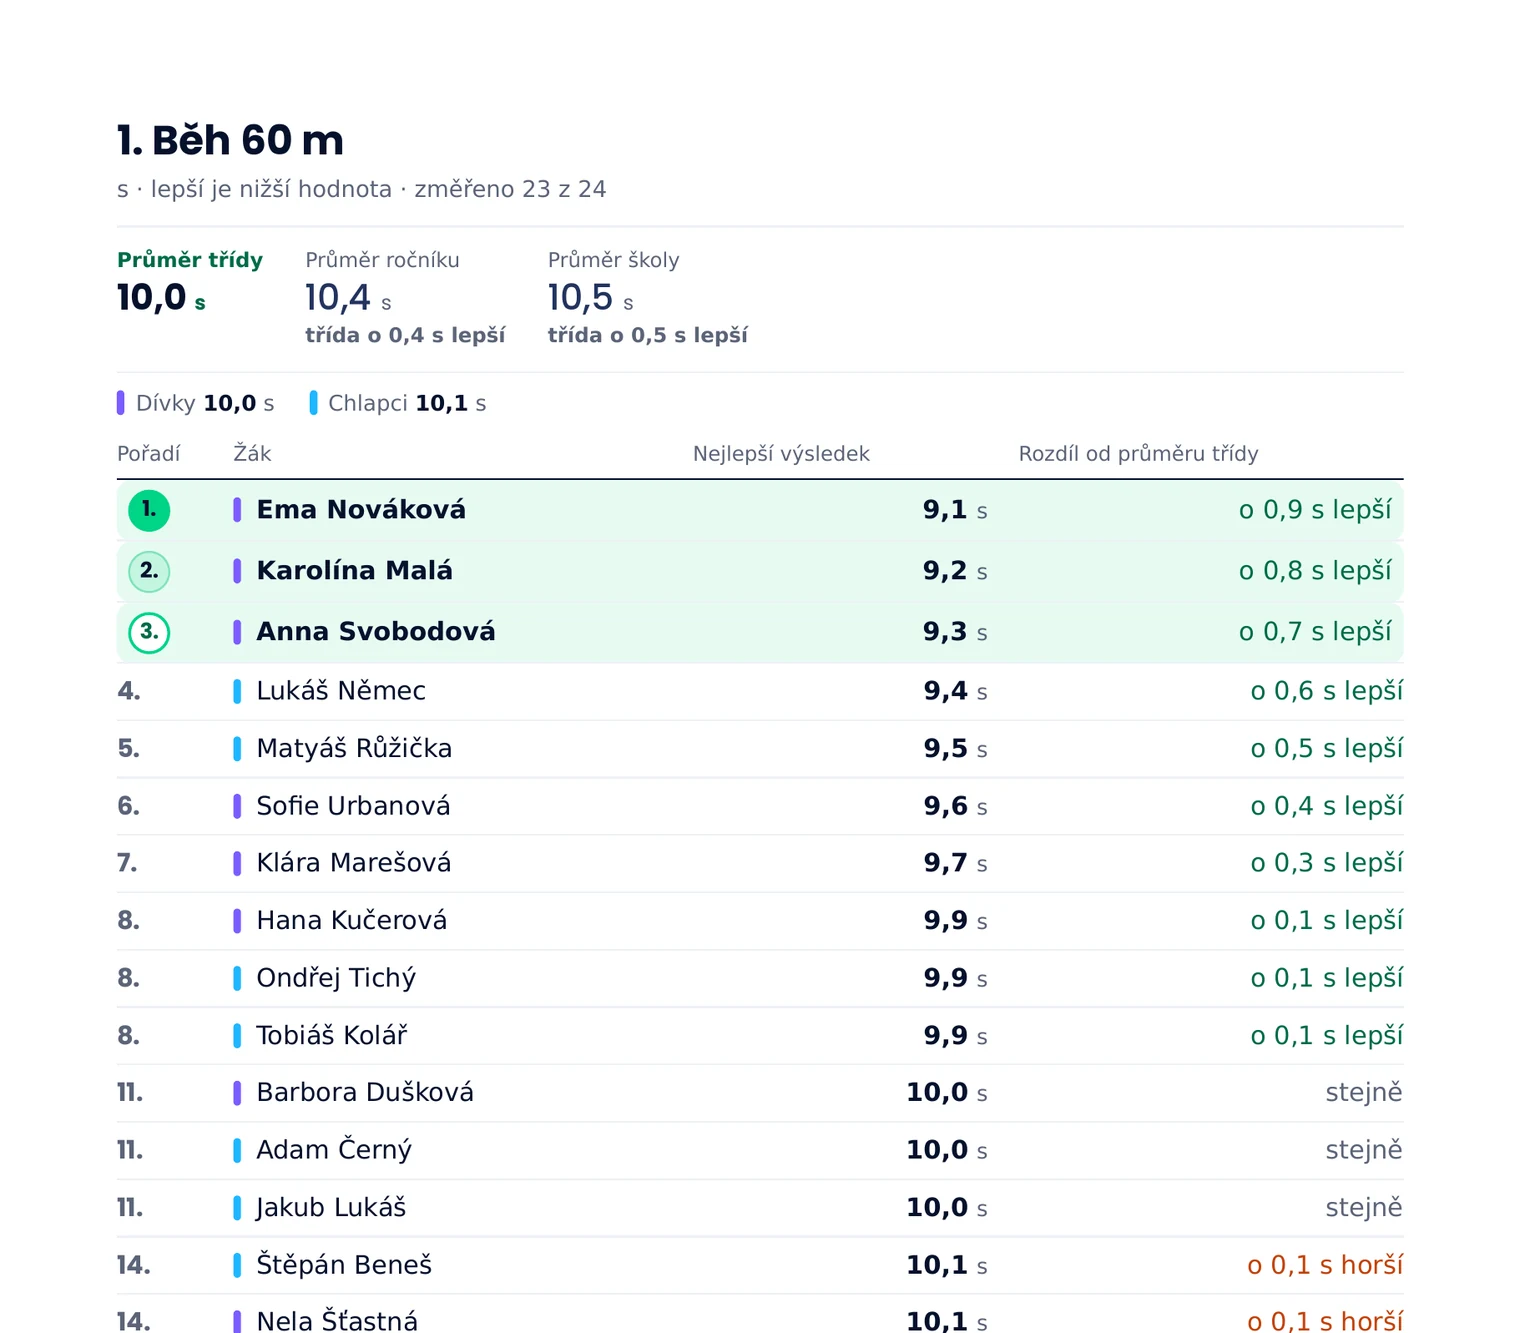Click the "Žák" column header
Image resolution: width=1520 pixels, height=1333 pixels.
tap(252, 454)
